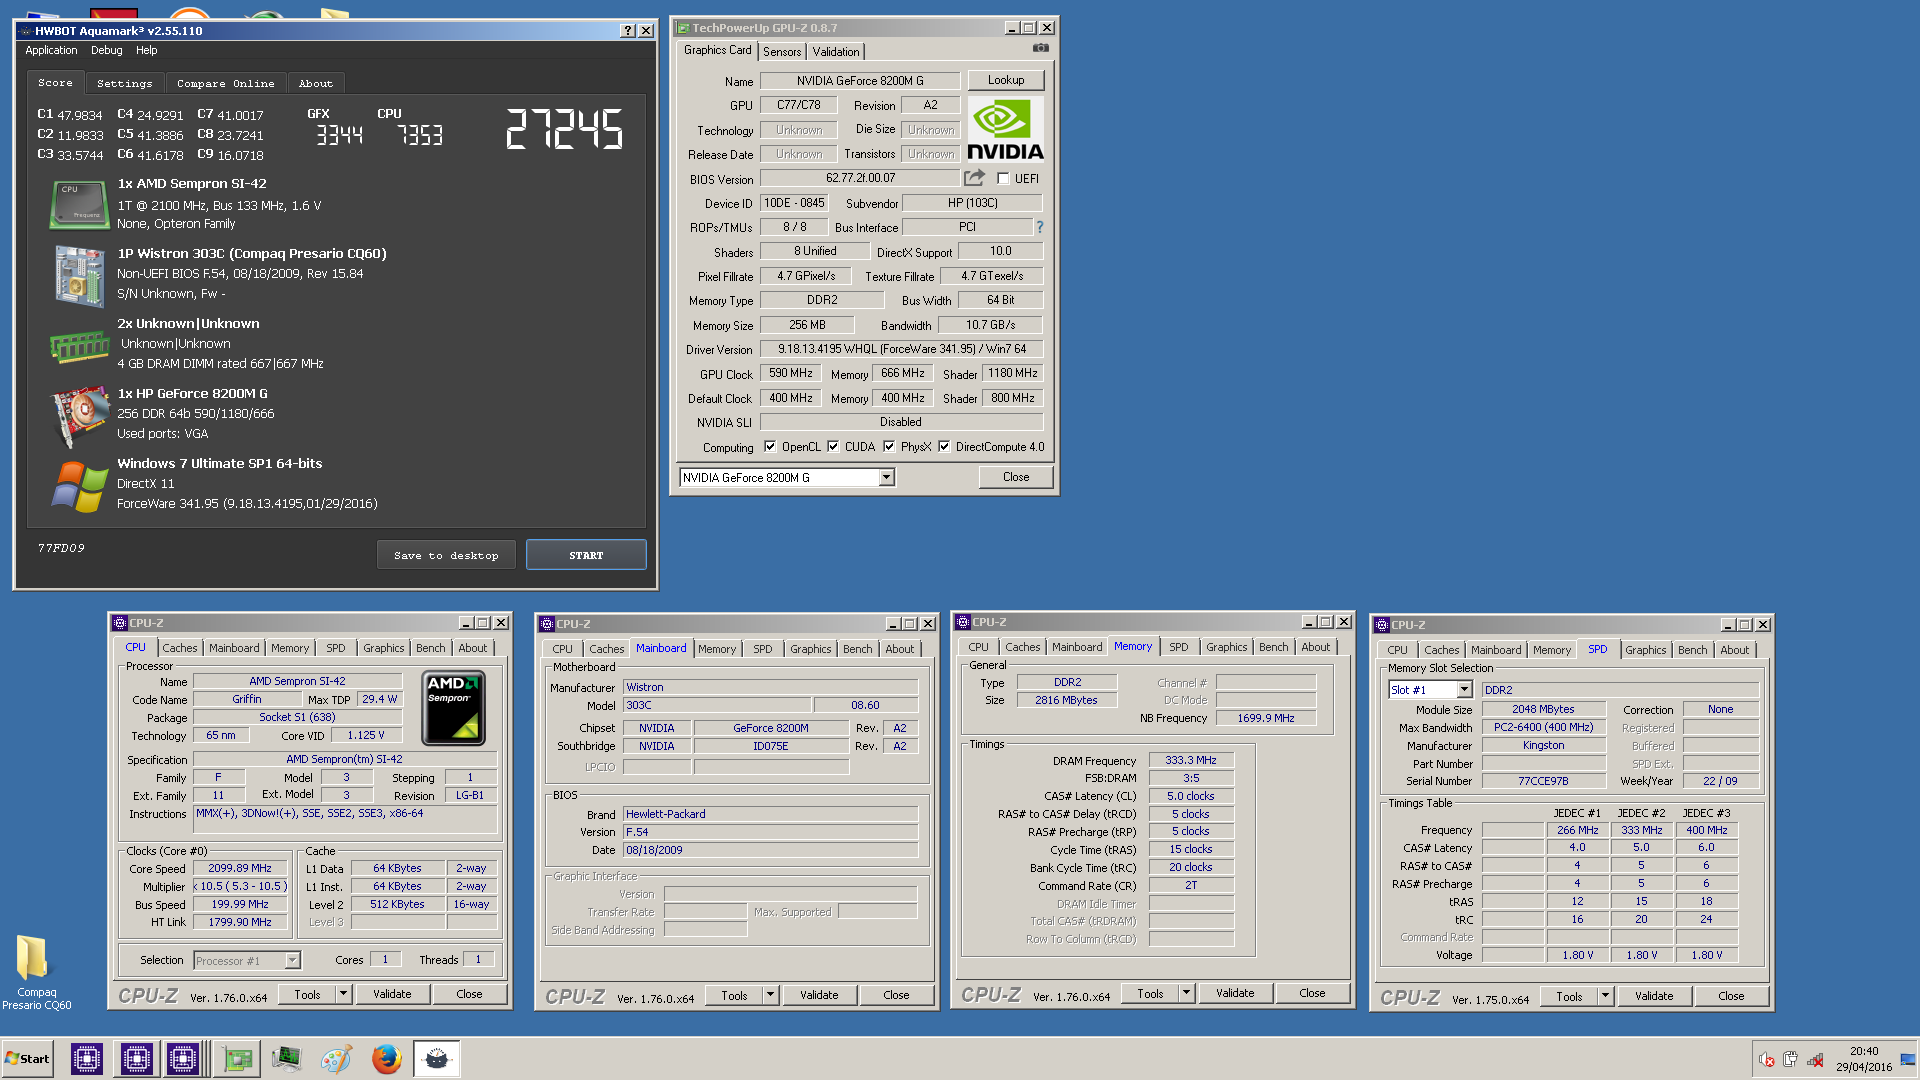The width and height of the screenshot is (1920, 1080).
Task: Open the Settings tab in Aquamark
Action: (x=125, y=84)
